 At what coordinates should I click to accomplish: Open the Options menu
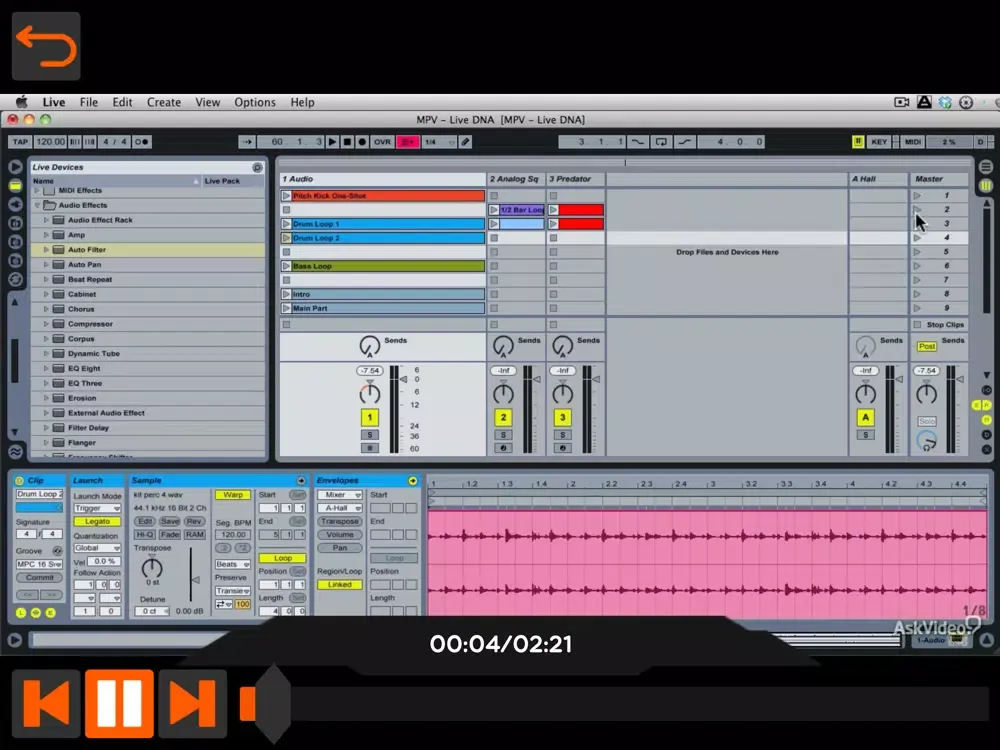coord(254,102)
